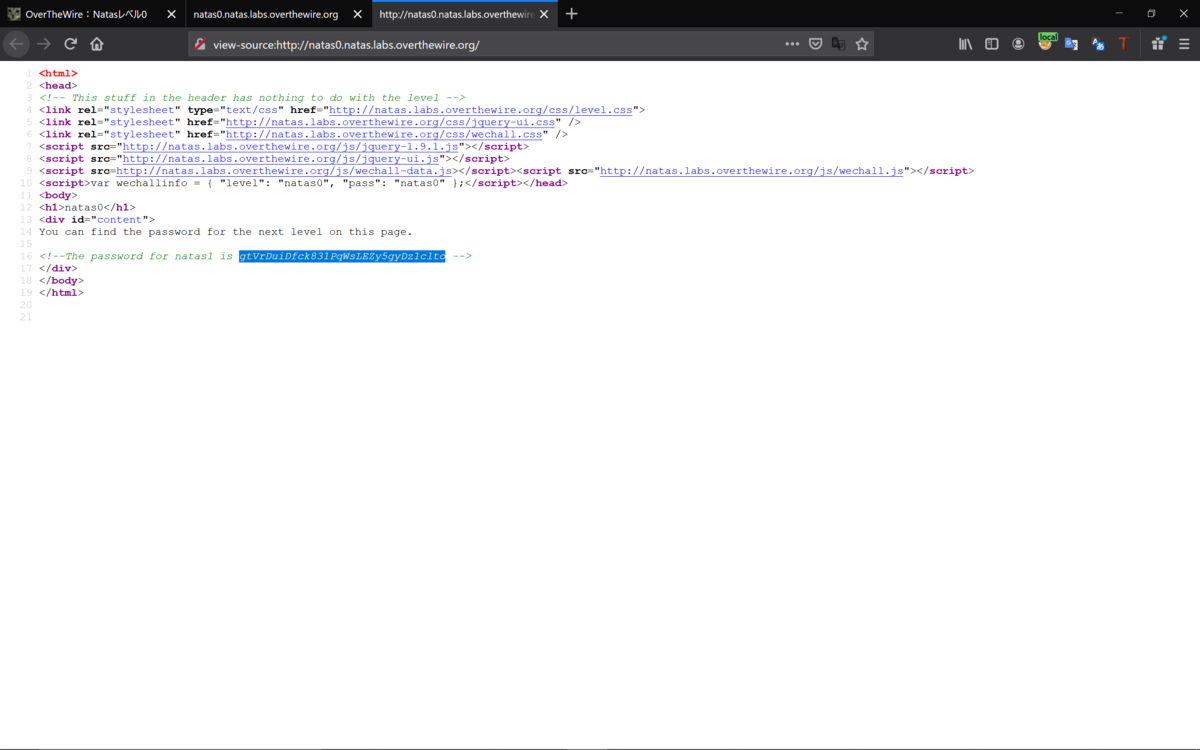Image resolution: width=1200 pixels, height=750 pixels.
Task: Click the opening <html> tag
Action: pyautogui.click(x=58, y=73)
